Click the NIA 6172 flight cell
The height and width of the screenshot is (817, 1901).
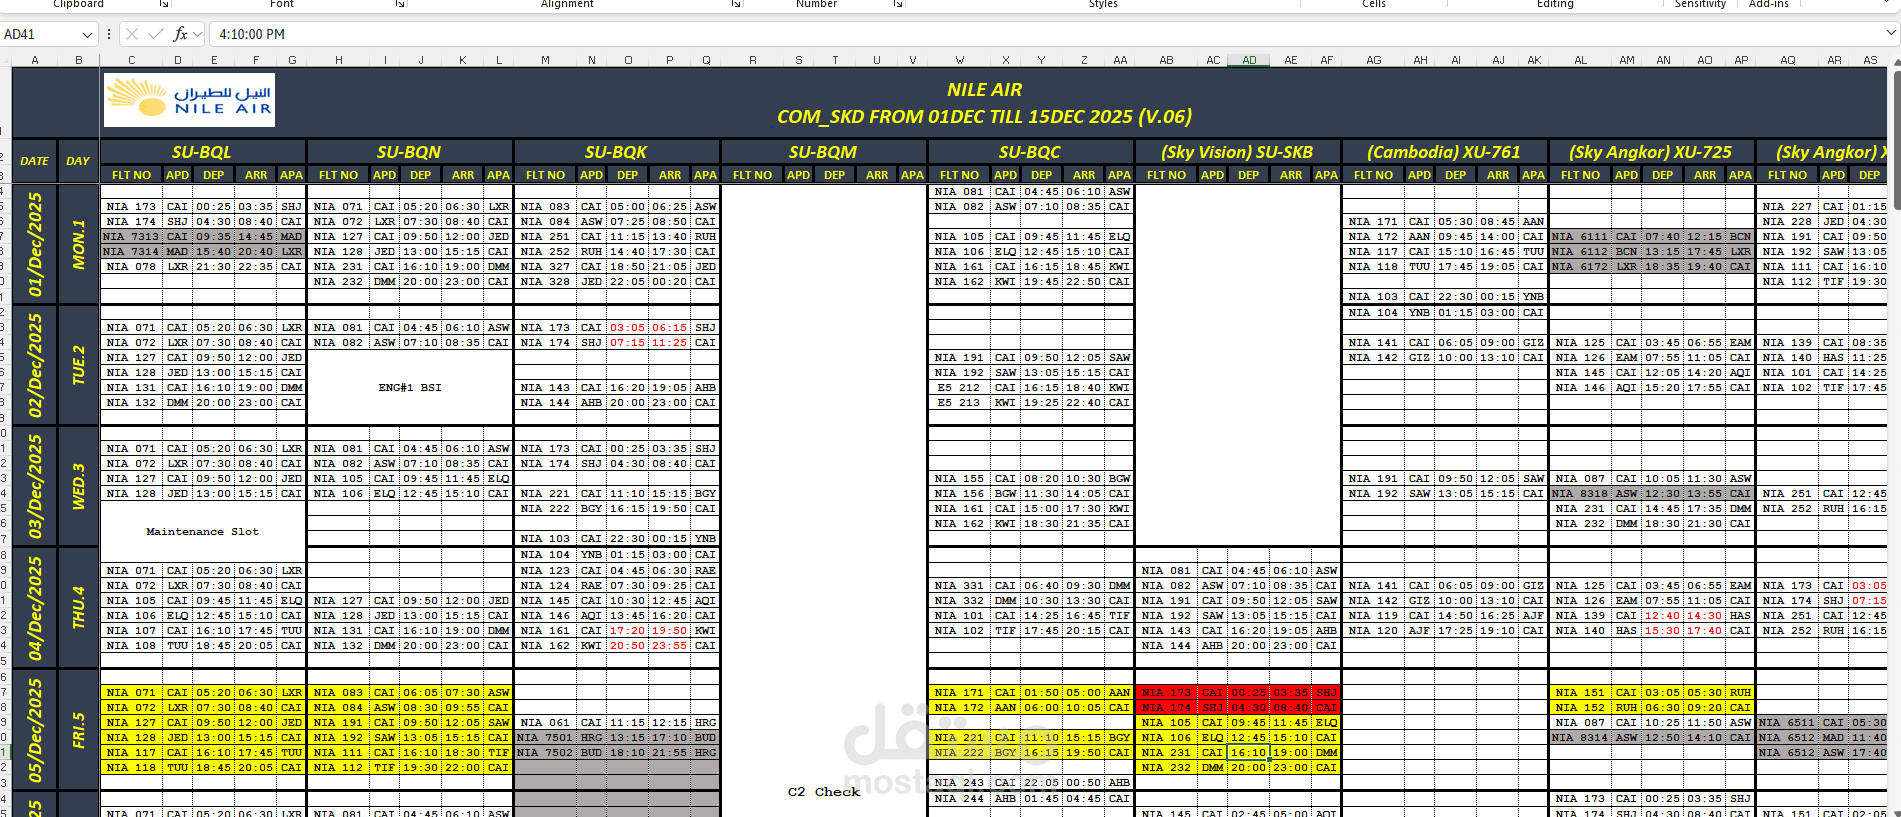tap(1580, 267)
